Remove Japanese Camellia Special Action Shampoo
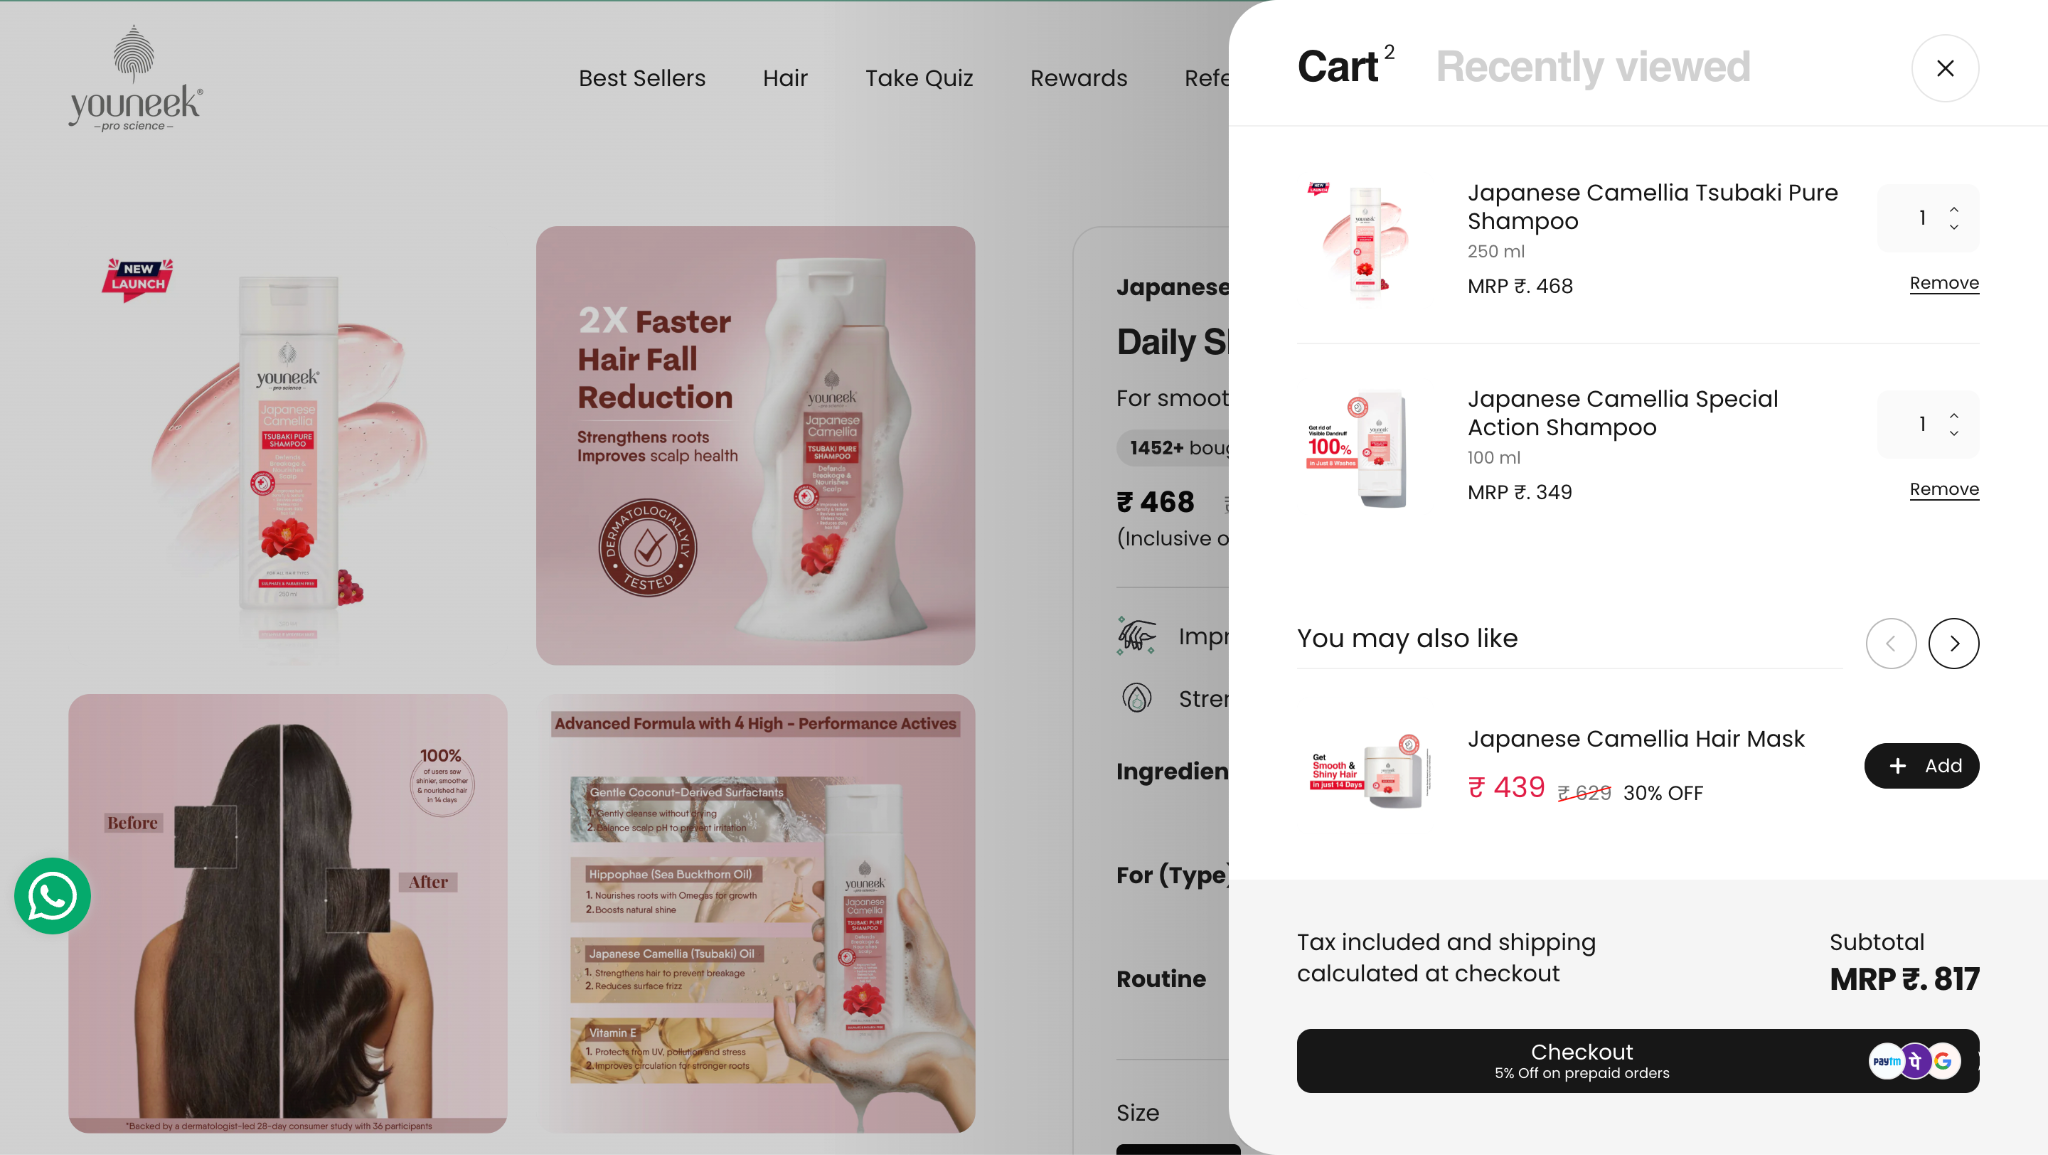Viewport: 2048px width, 1155px height. coord(1944,489)
